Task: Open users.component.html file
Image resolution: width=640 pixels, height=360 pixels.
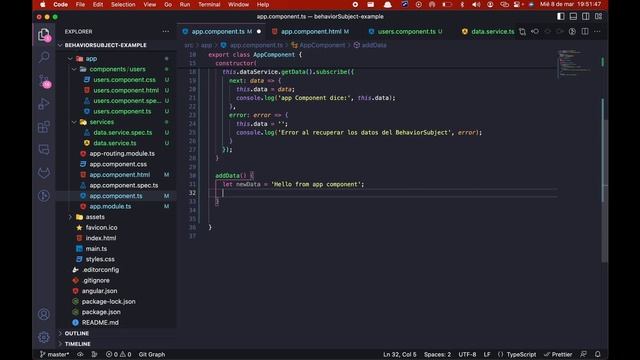Action: click(x=126, y=91)
